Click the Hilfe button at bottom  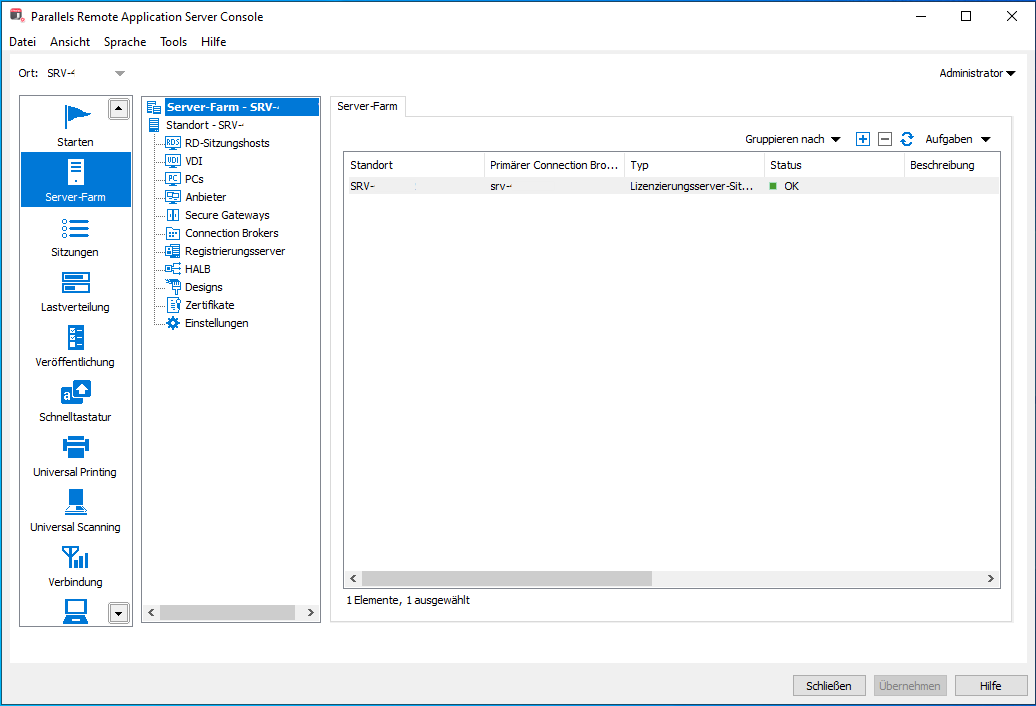click(990, 686)
